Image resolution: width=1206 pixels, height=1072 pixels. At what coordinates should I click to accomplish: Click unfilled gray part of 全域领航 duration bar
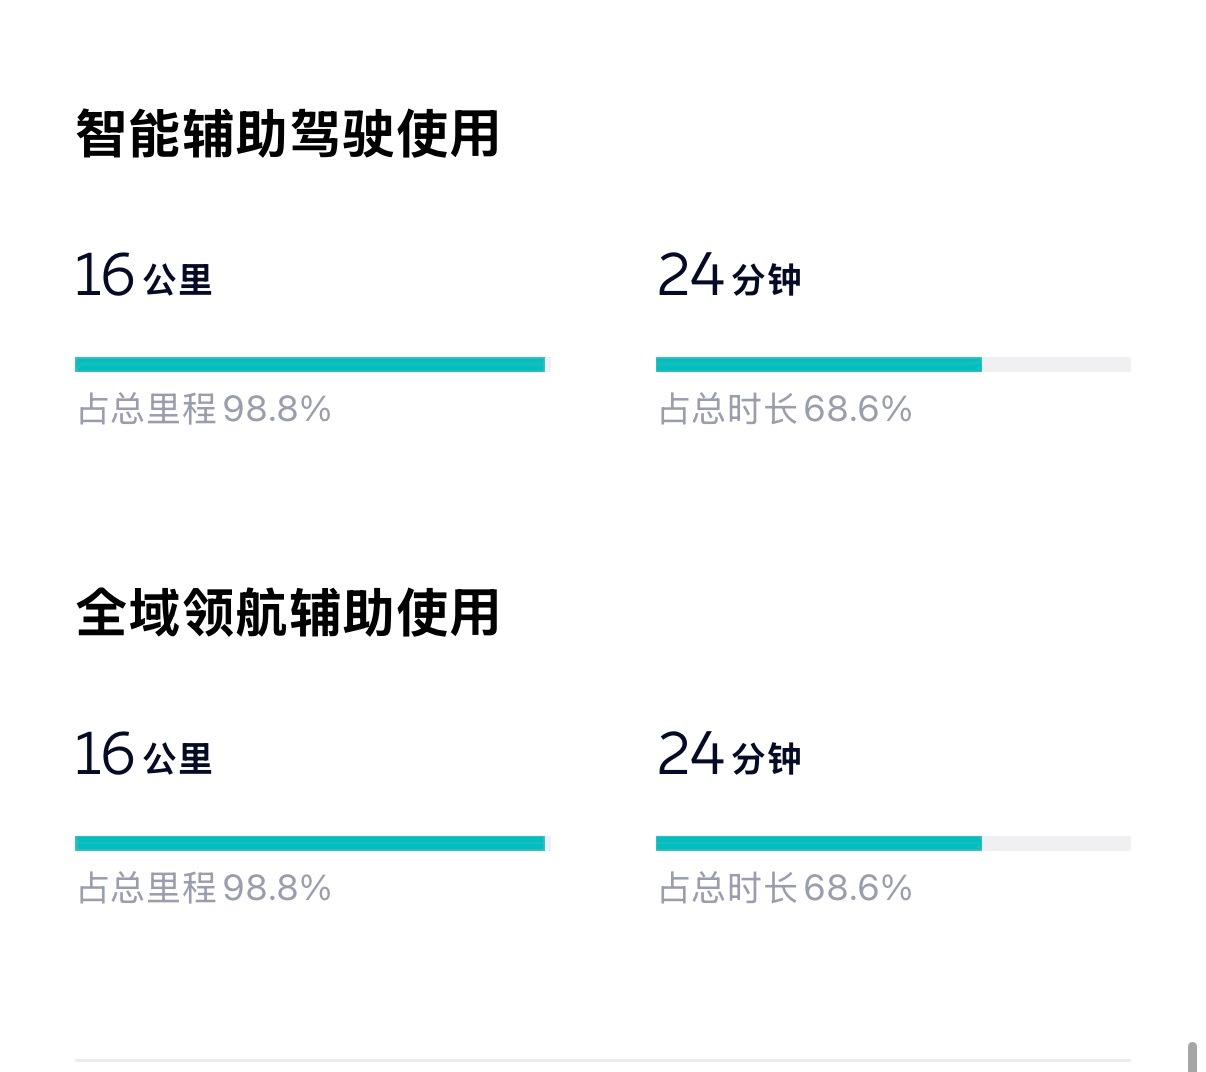[x=1056, y=844]
